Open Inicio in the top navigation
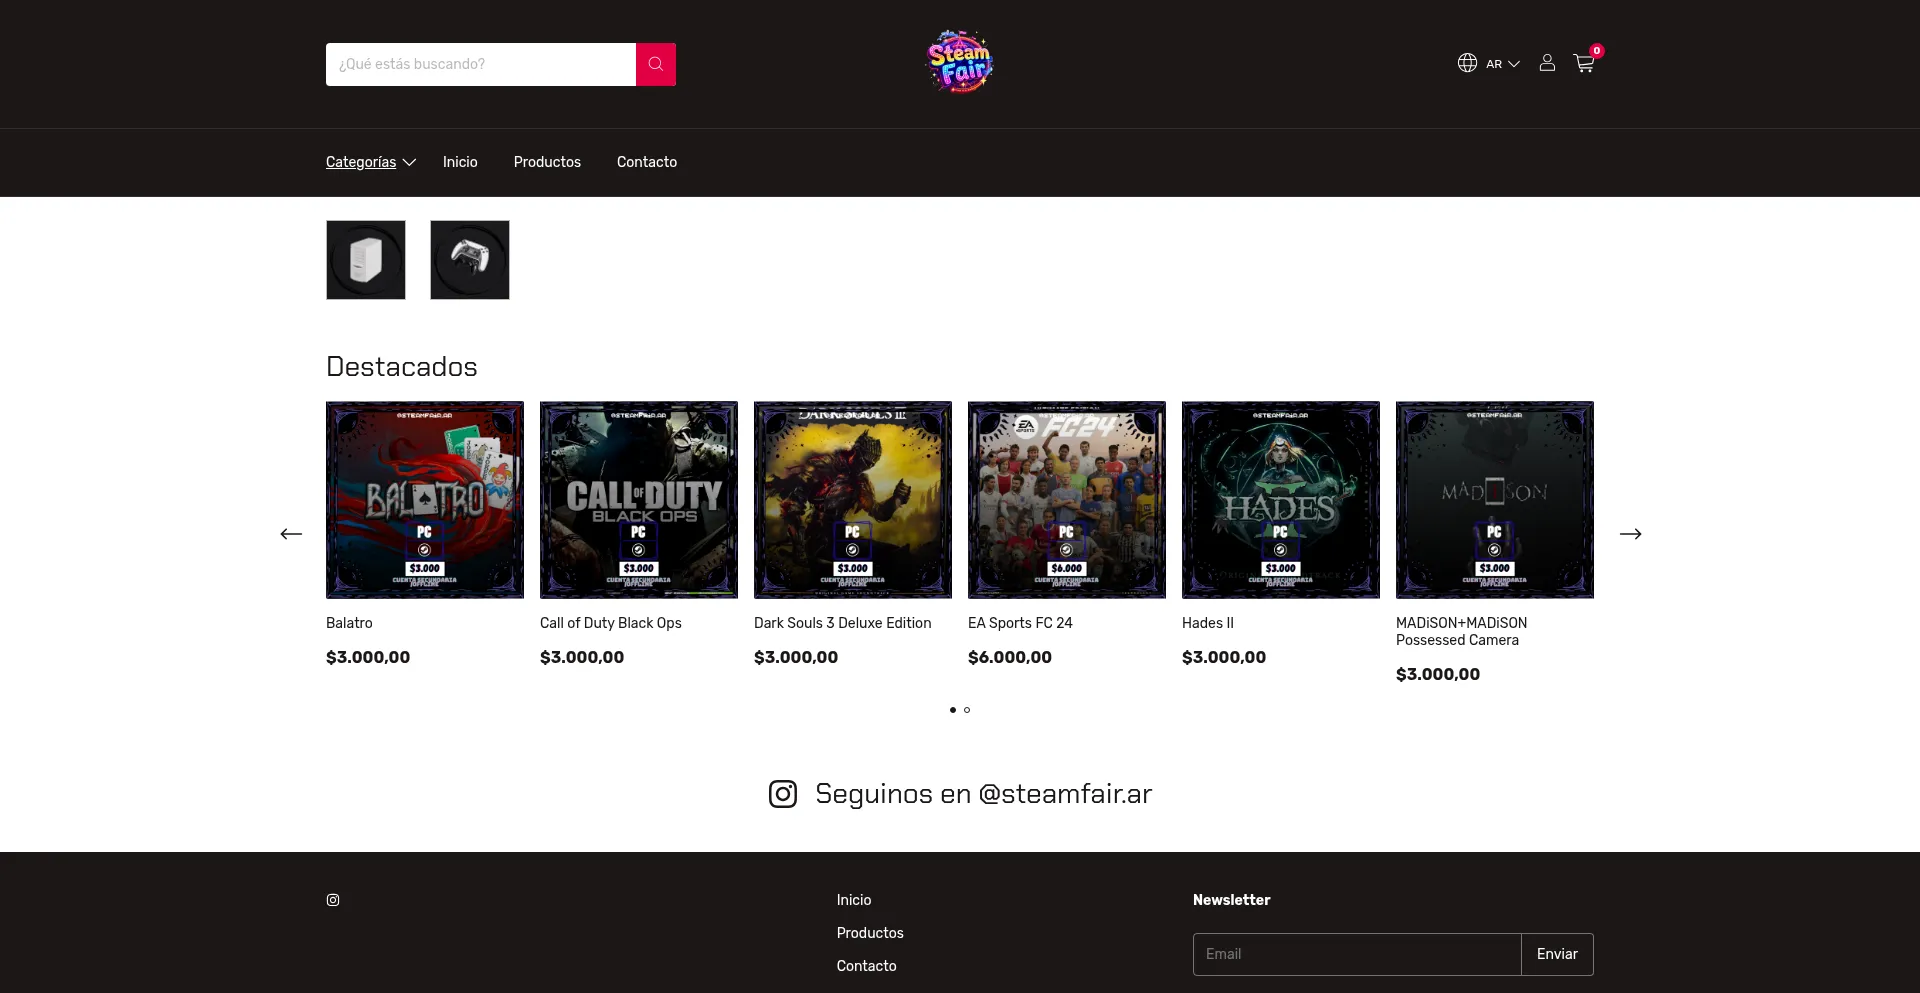The width and height of the screenshot is (1920, 993). pyautogui.click(x=460, y=162)
